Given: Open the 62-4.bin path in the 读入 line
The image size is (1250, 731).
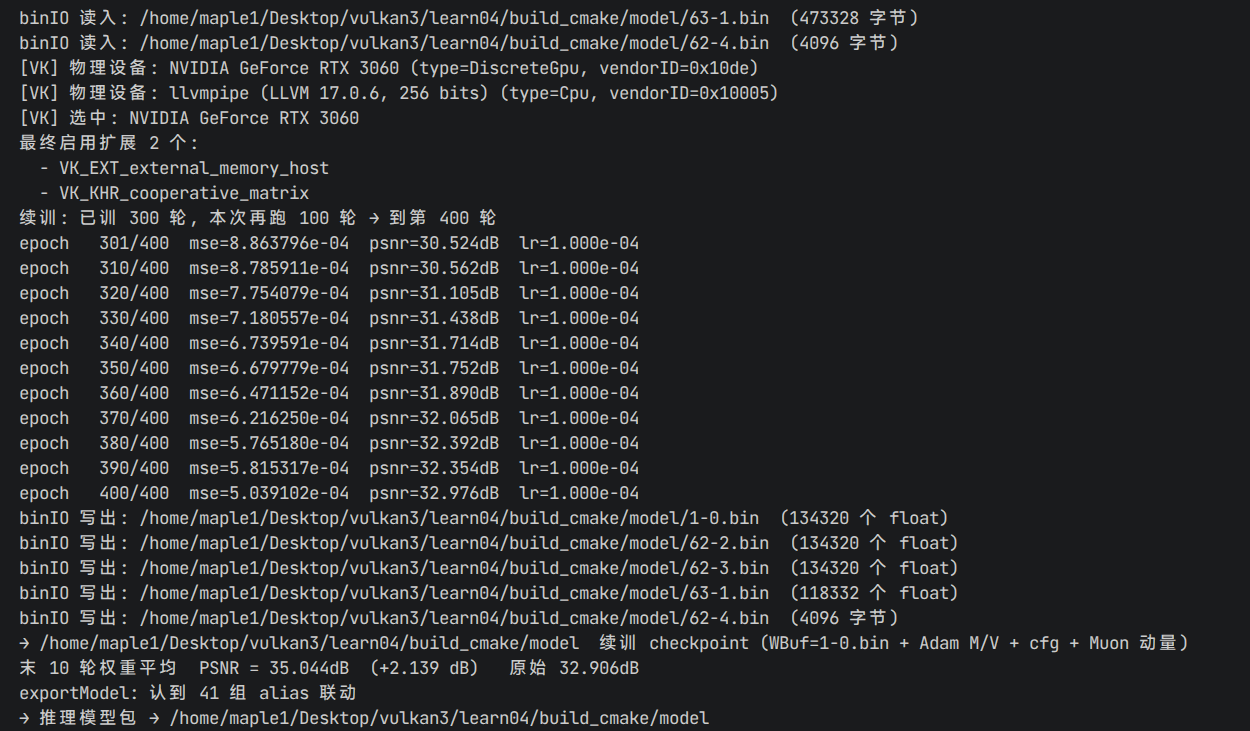Looking at the screenshot, I should coord(454,43).
